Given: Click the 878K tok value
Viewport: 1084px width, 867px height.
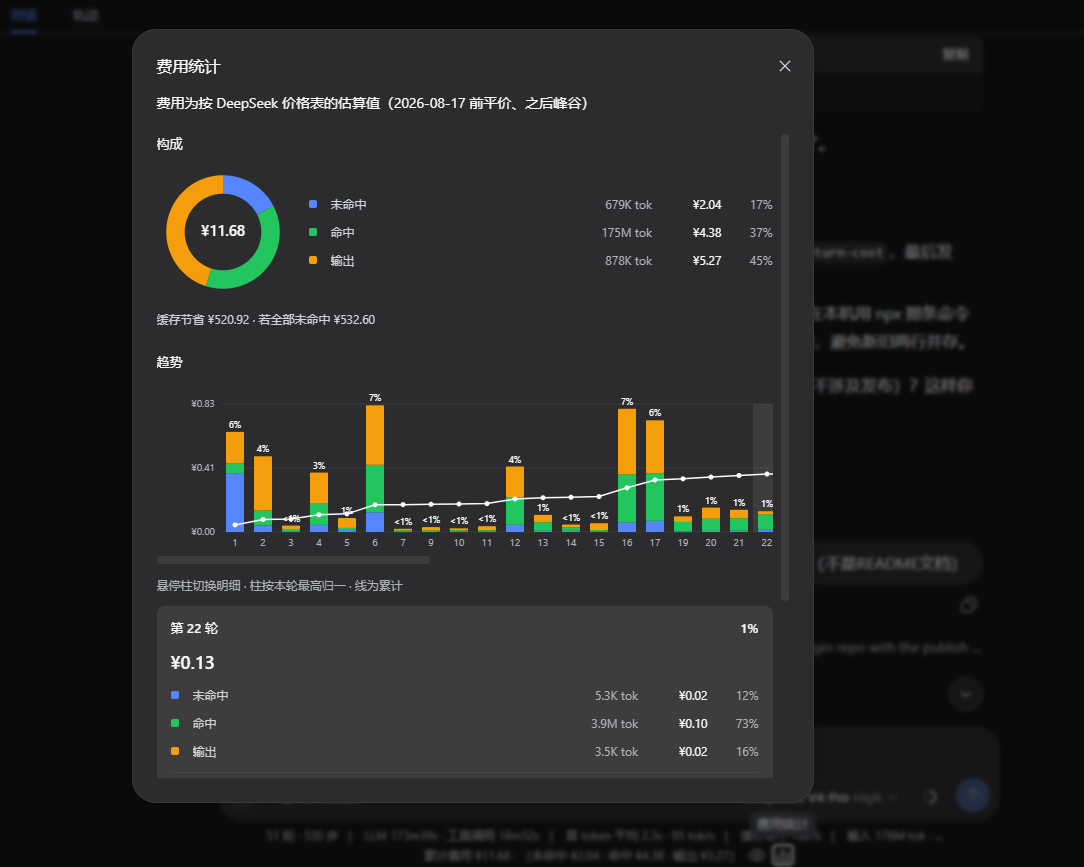Looking at the screenshot, I should (x=628, y=261).
